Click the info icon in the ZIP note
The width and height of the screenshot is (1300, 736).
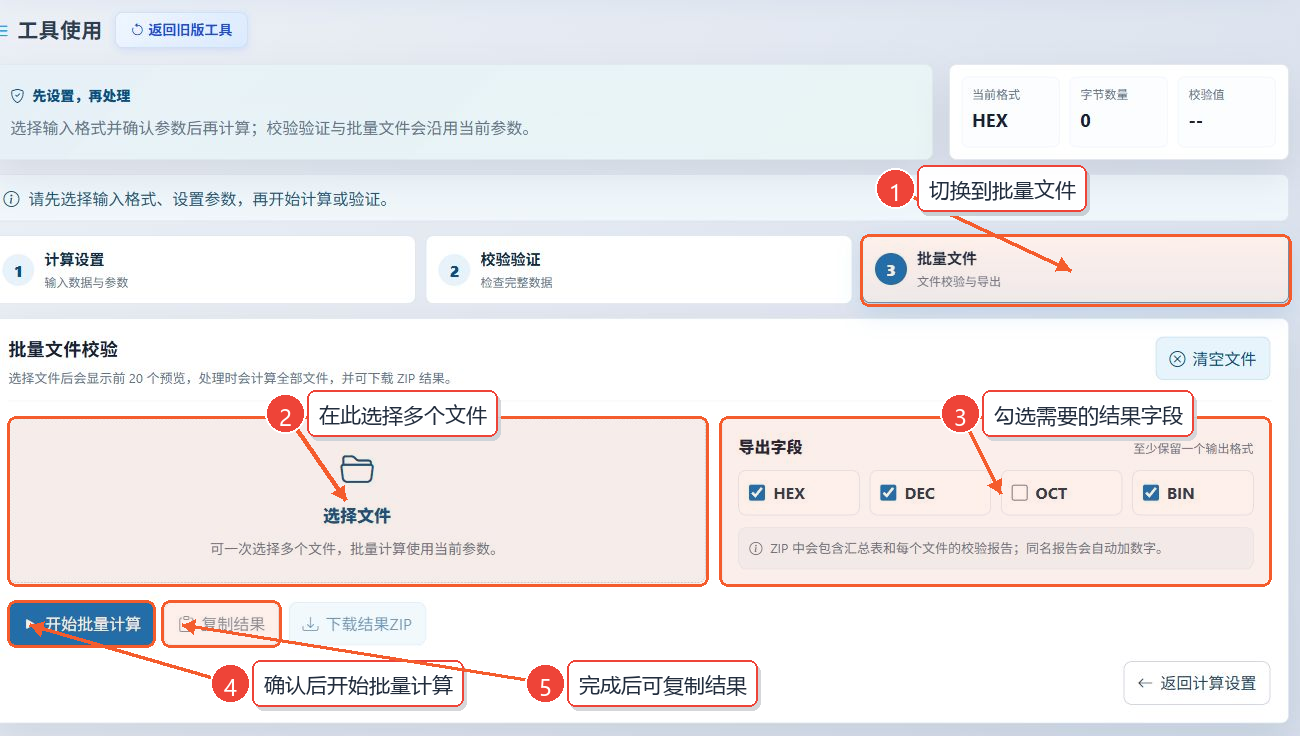(756, 548)
